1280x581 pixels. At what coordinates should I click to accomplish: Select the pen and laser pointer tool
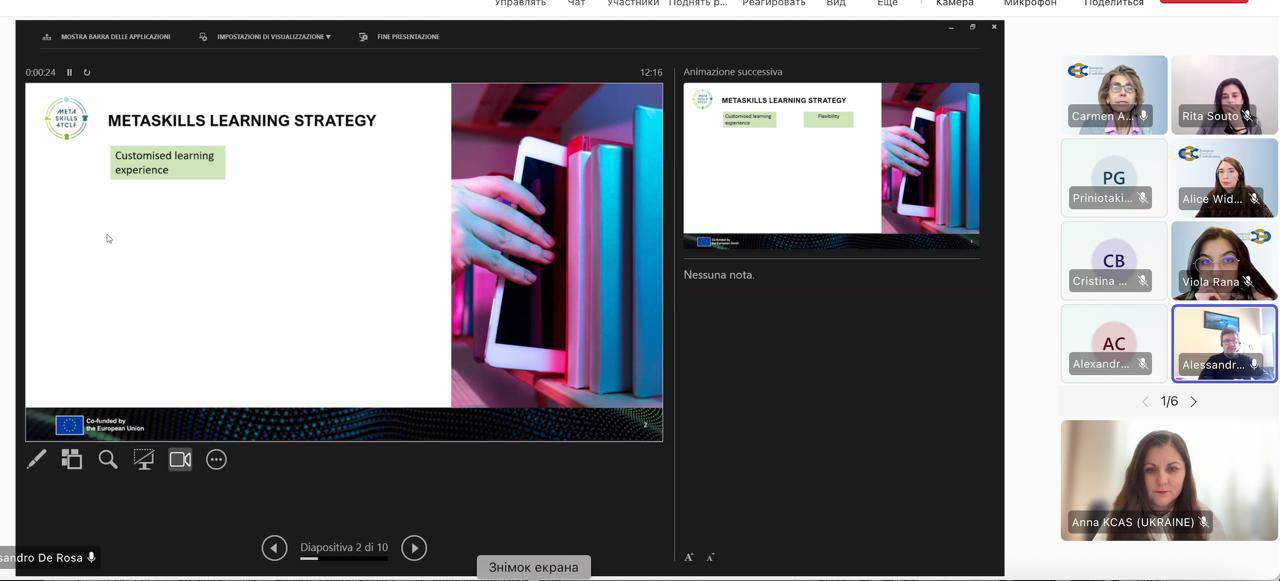(36, 460)
